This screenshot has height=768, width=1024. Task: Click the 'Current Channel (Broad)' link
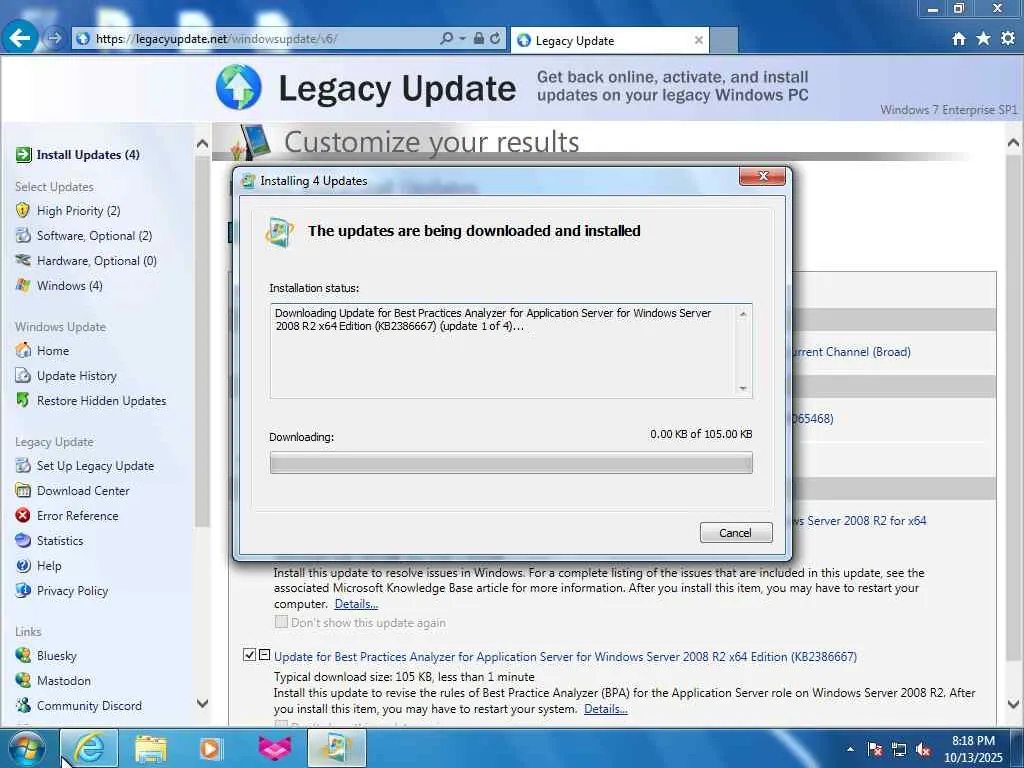pos(851,351)
